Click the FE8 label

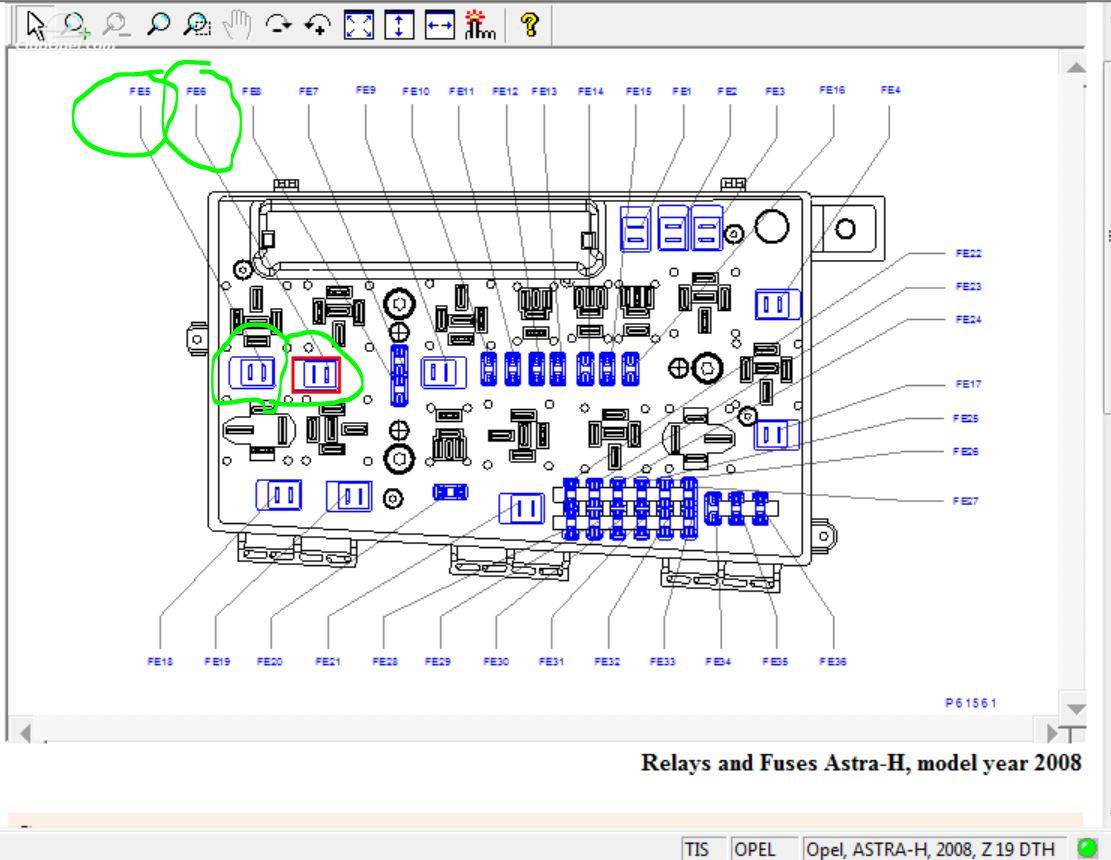pyautogui.click(x=252, y=91)
